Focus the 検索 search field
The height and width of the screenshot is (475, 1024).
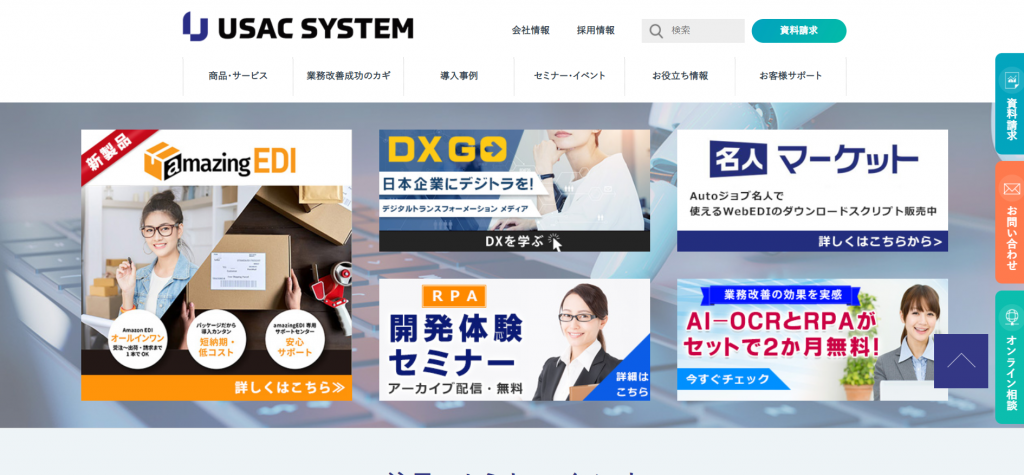point(693,31)
